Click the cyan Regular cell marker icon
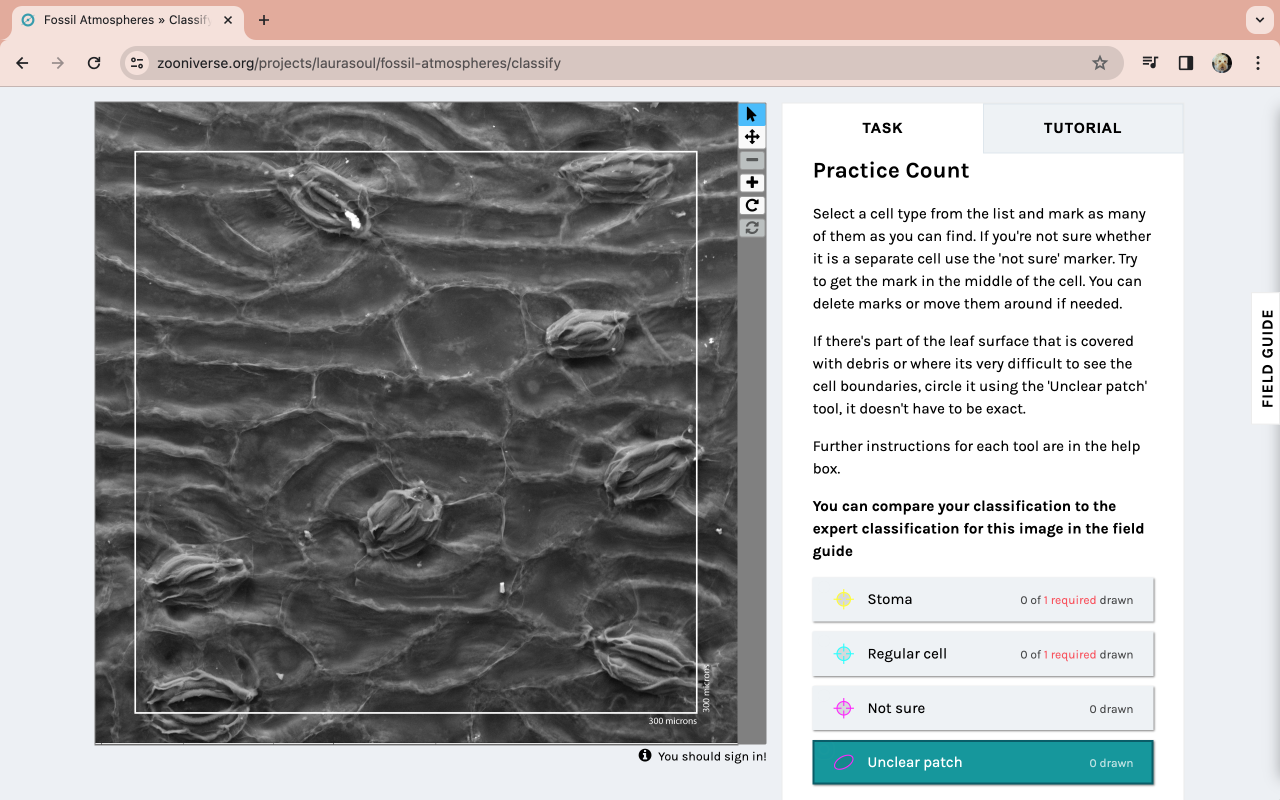Image resolution: width=1280 pixels, height=800 pixels. (844, 654)
